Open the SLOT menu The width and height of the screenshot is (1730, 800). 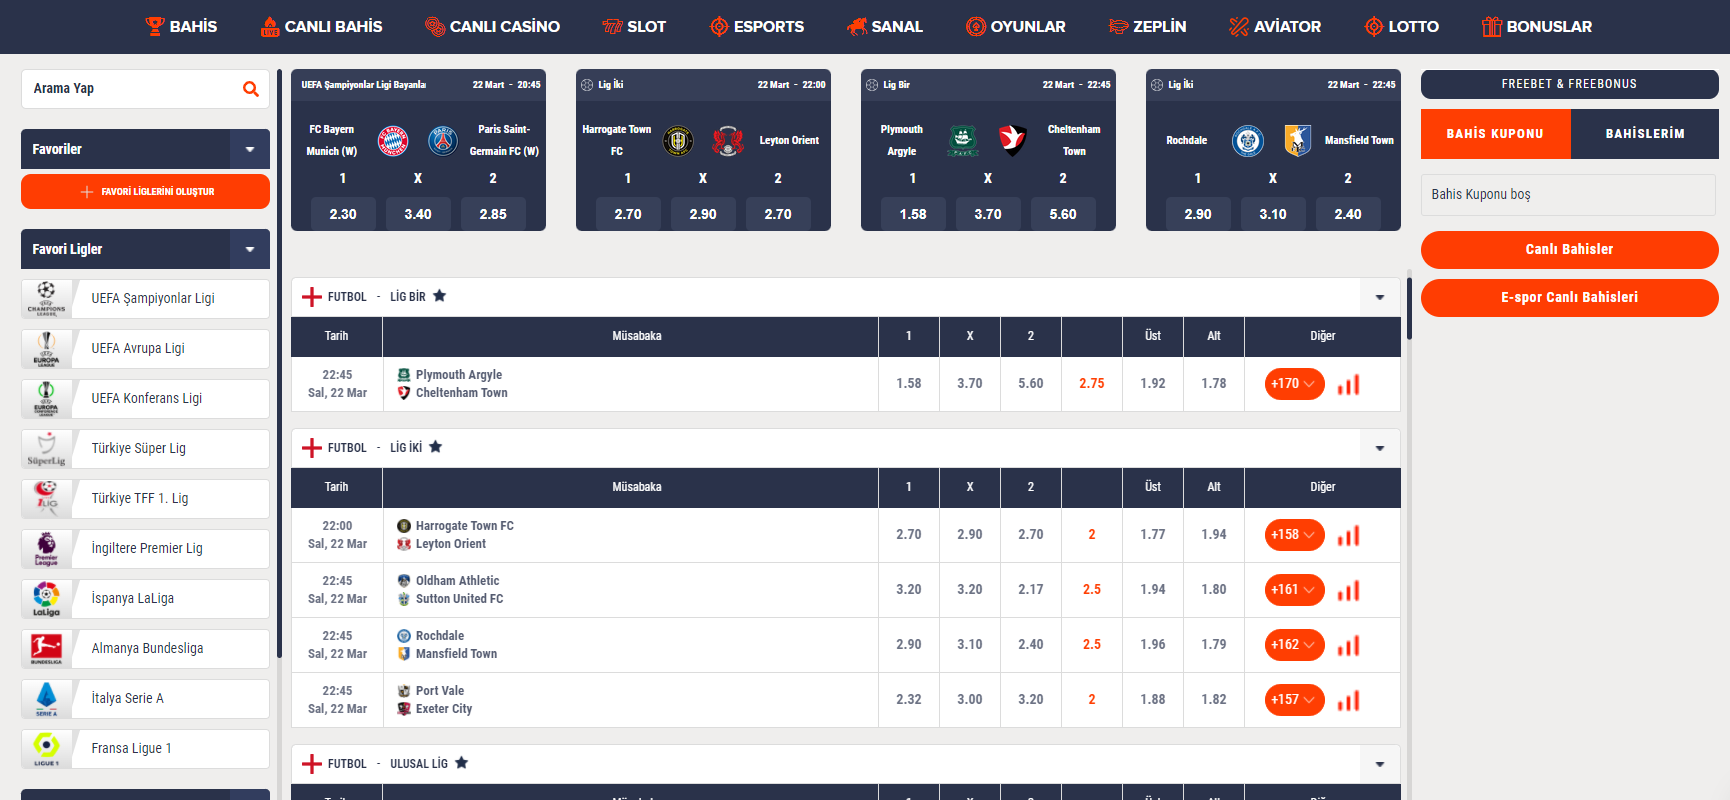pos(634,27)
